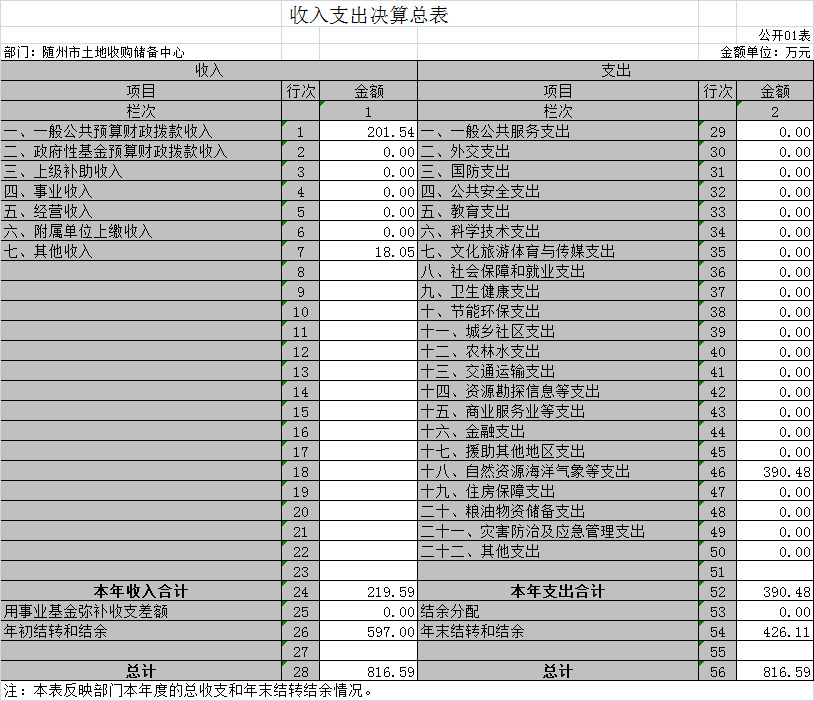Select the 其他收入 cell
The image size is (814, 701).
coord(141,251)
